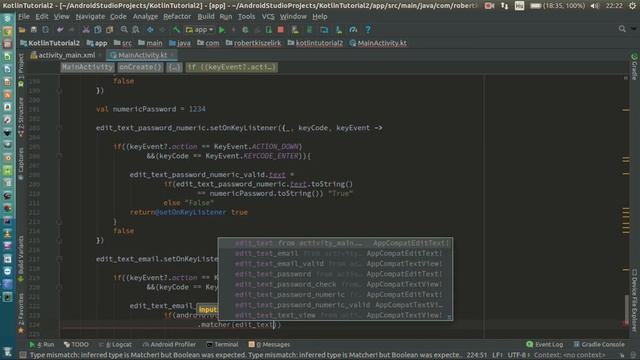Open Ubuntu system settings gear
Screen dimensions: 640x360
[x=632, y=6]
